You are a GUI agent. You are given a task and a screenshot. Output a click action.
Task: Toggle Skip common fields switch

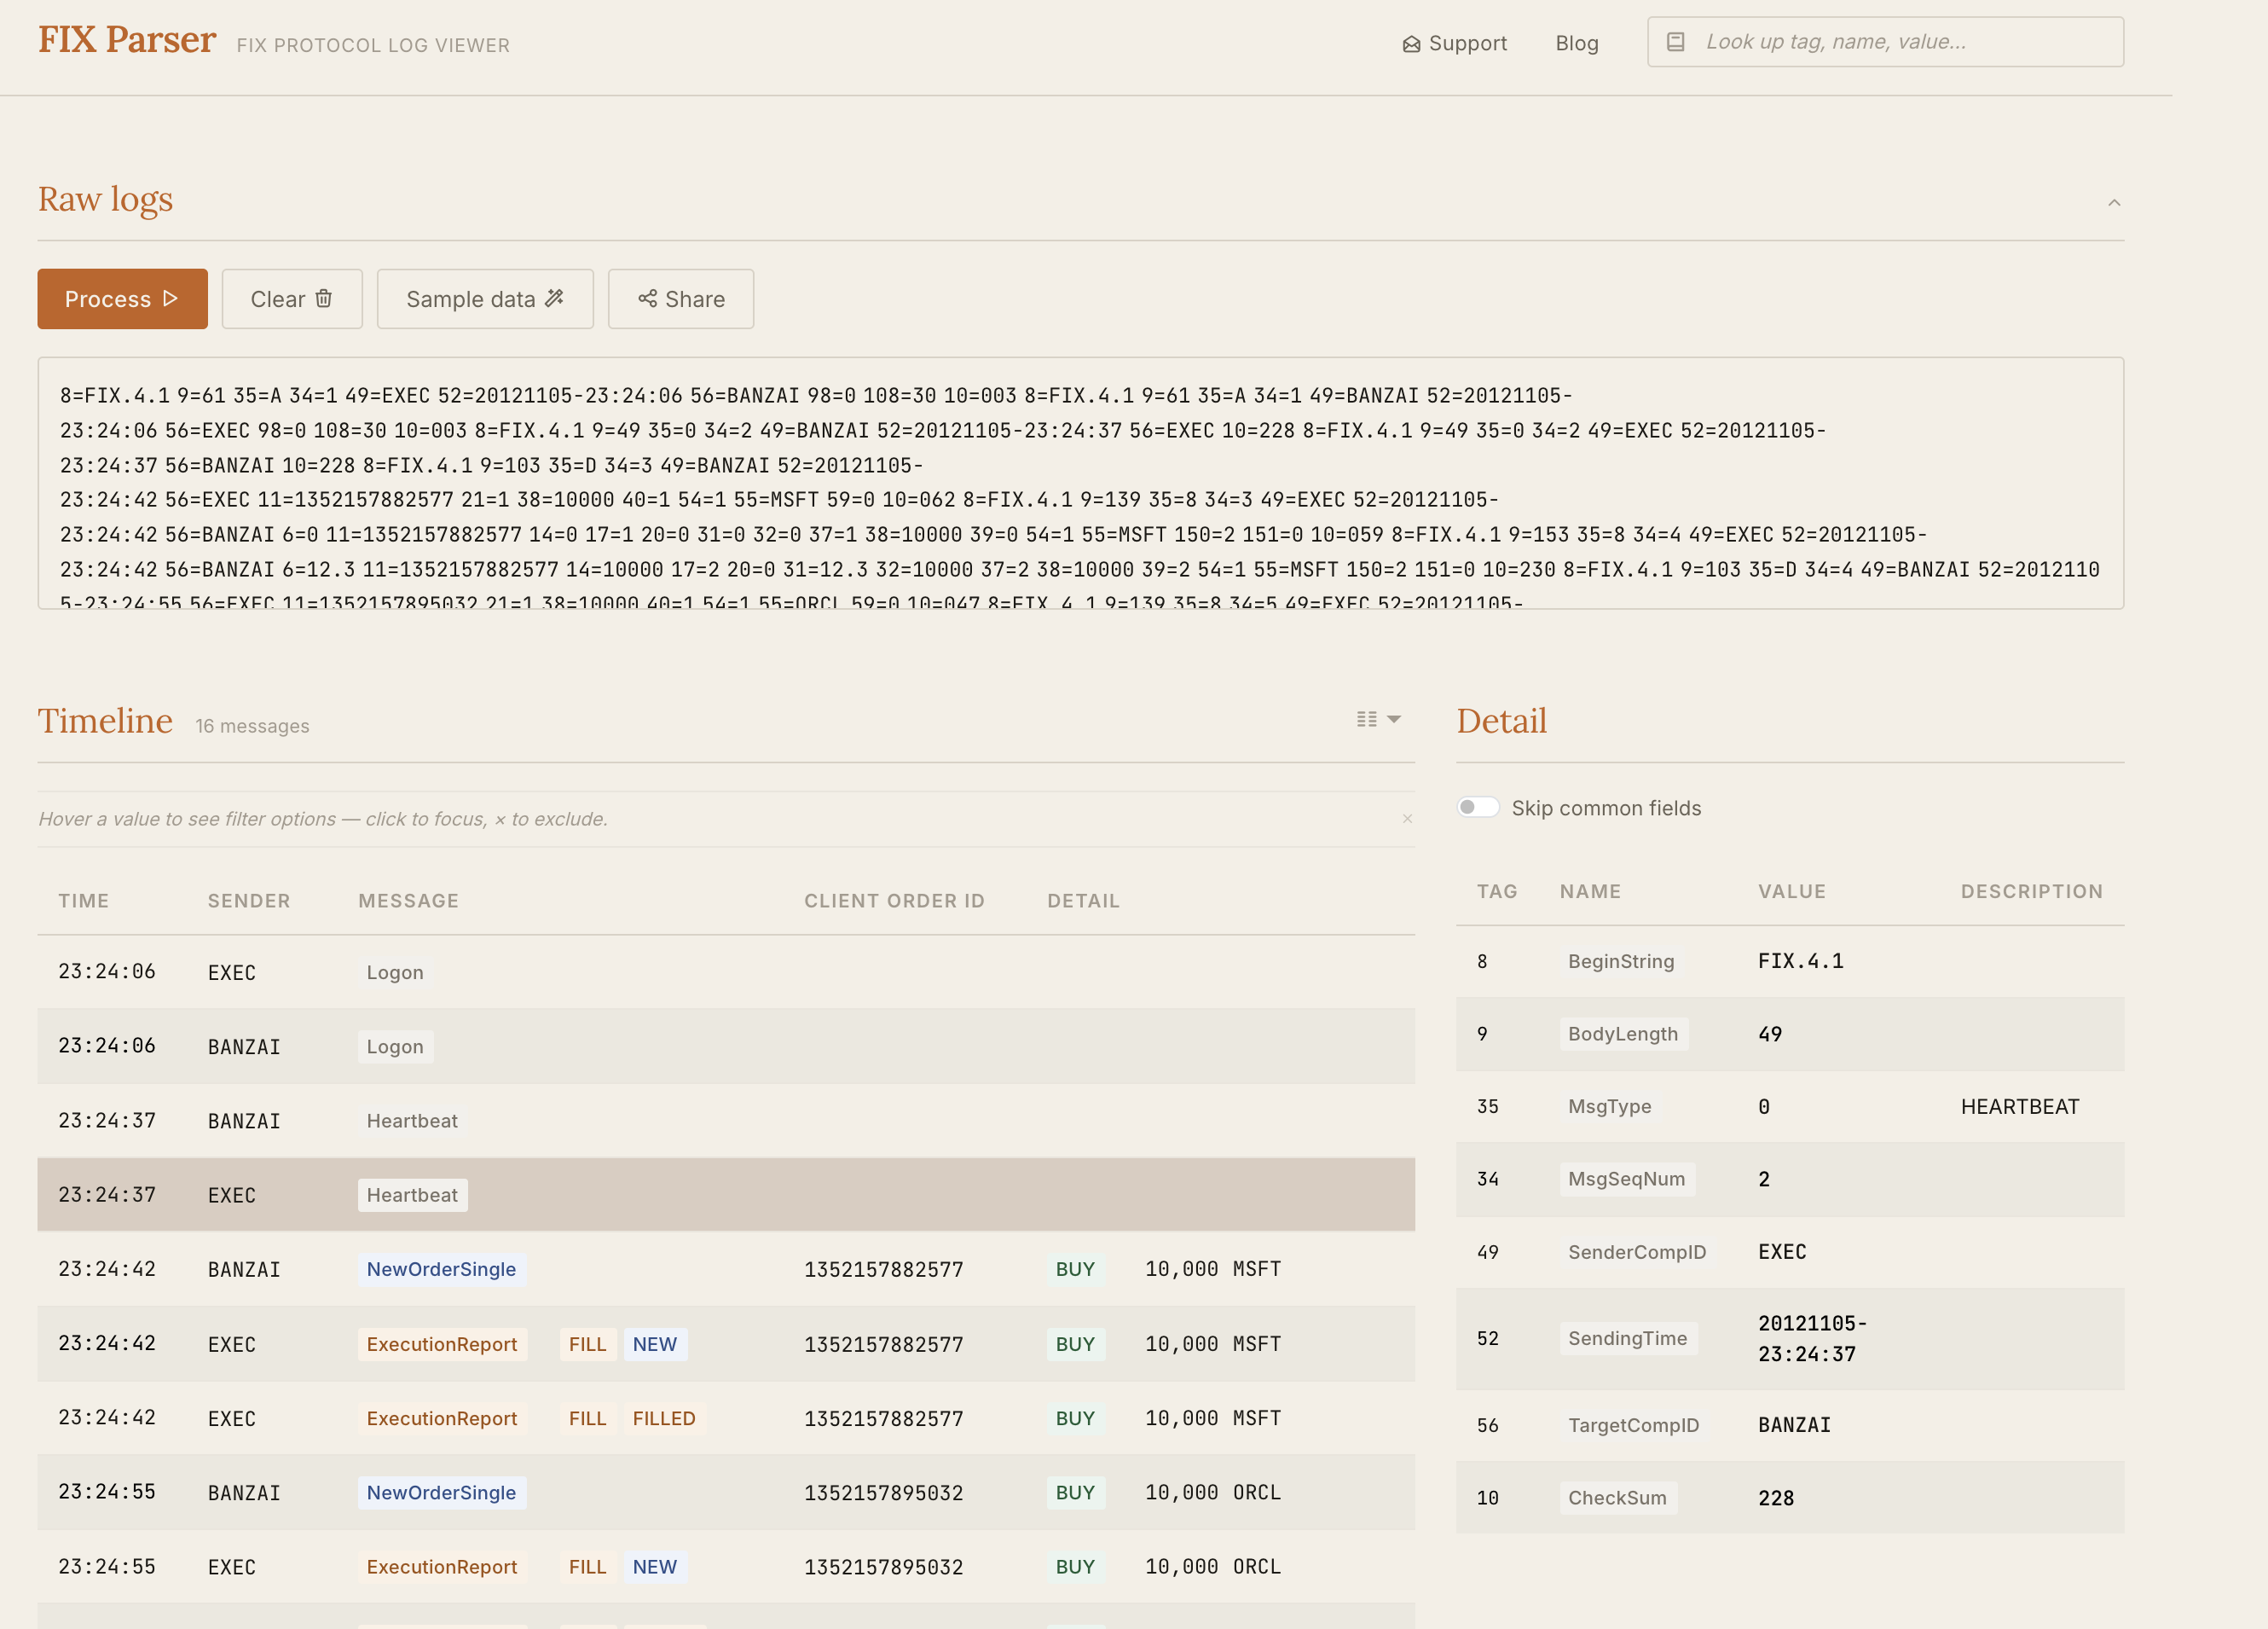coord(1477,807)
